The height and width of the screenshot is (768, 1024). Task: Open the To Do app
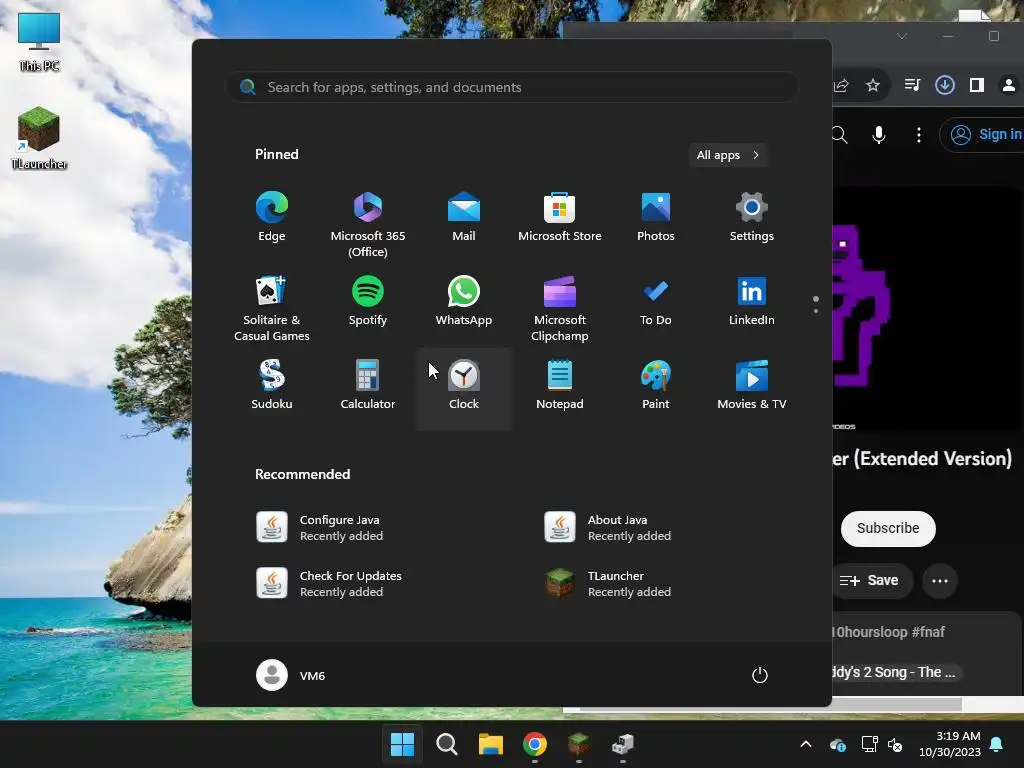(x=656, y=302)
